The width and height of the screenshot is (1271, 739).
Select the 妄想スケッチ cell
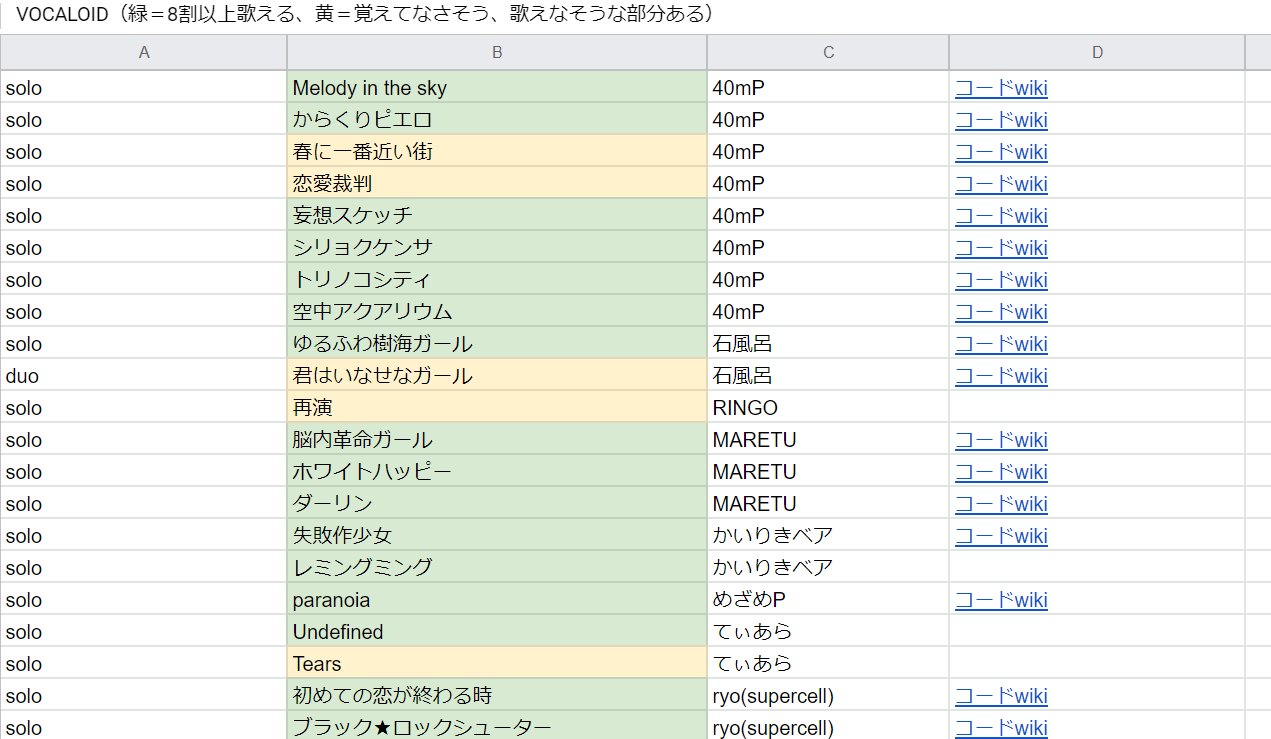[497, 215]
